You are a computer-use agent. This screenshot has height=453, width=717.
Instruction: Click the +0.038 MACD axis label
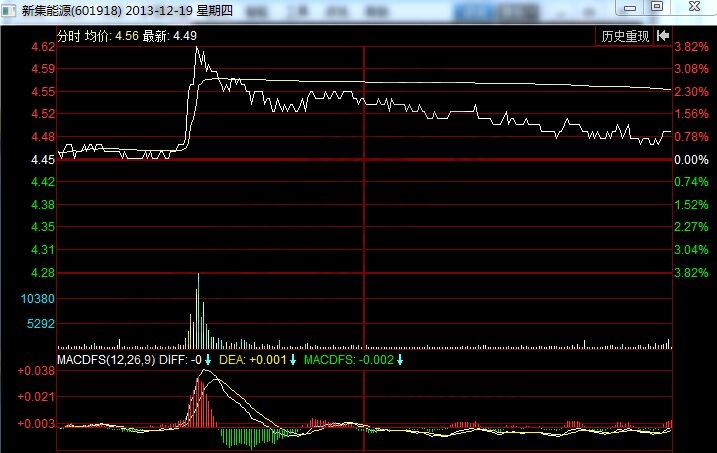(36, 371)
